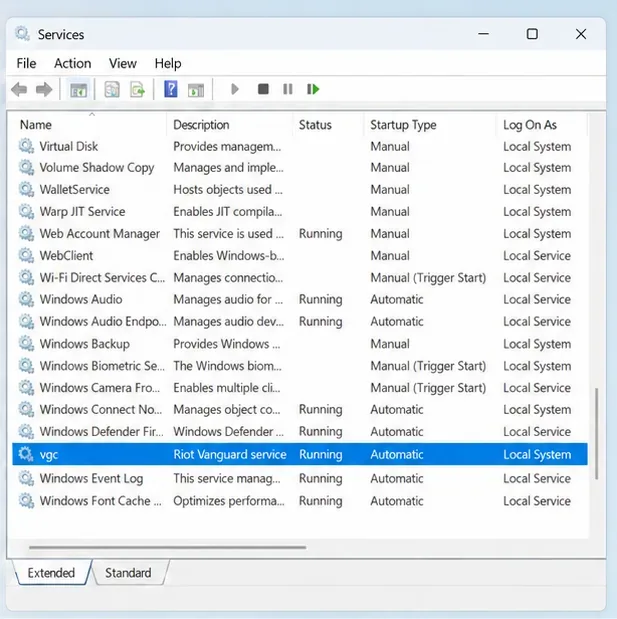The image size is (617, 619).
Task: Click gear icon beside Warp JIT Service
Action: coord(26,212)
